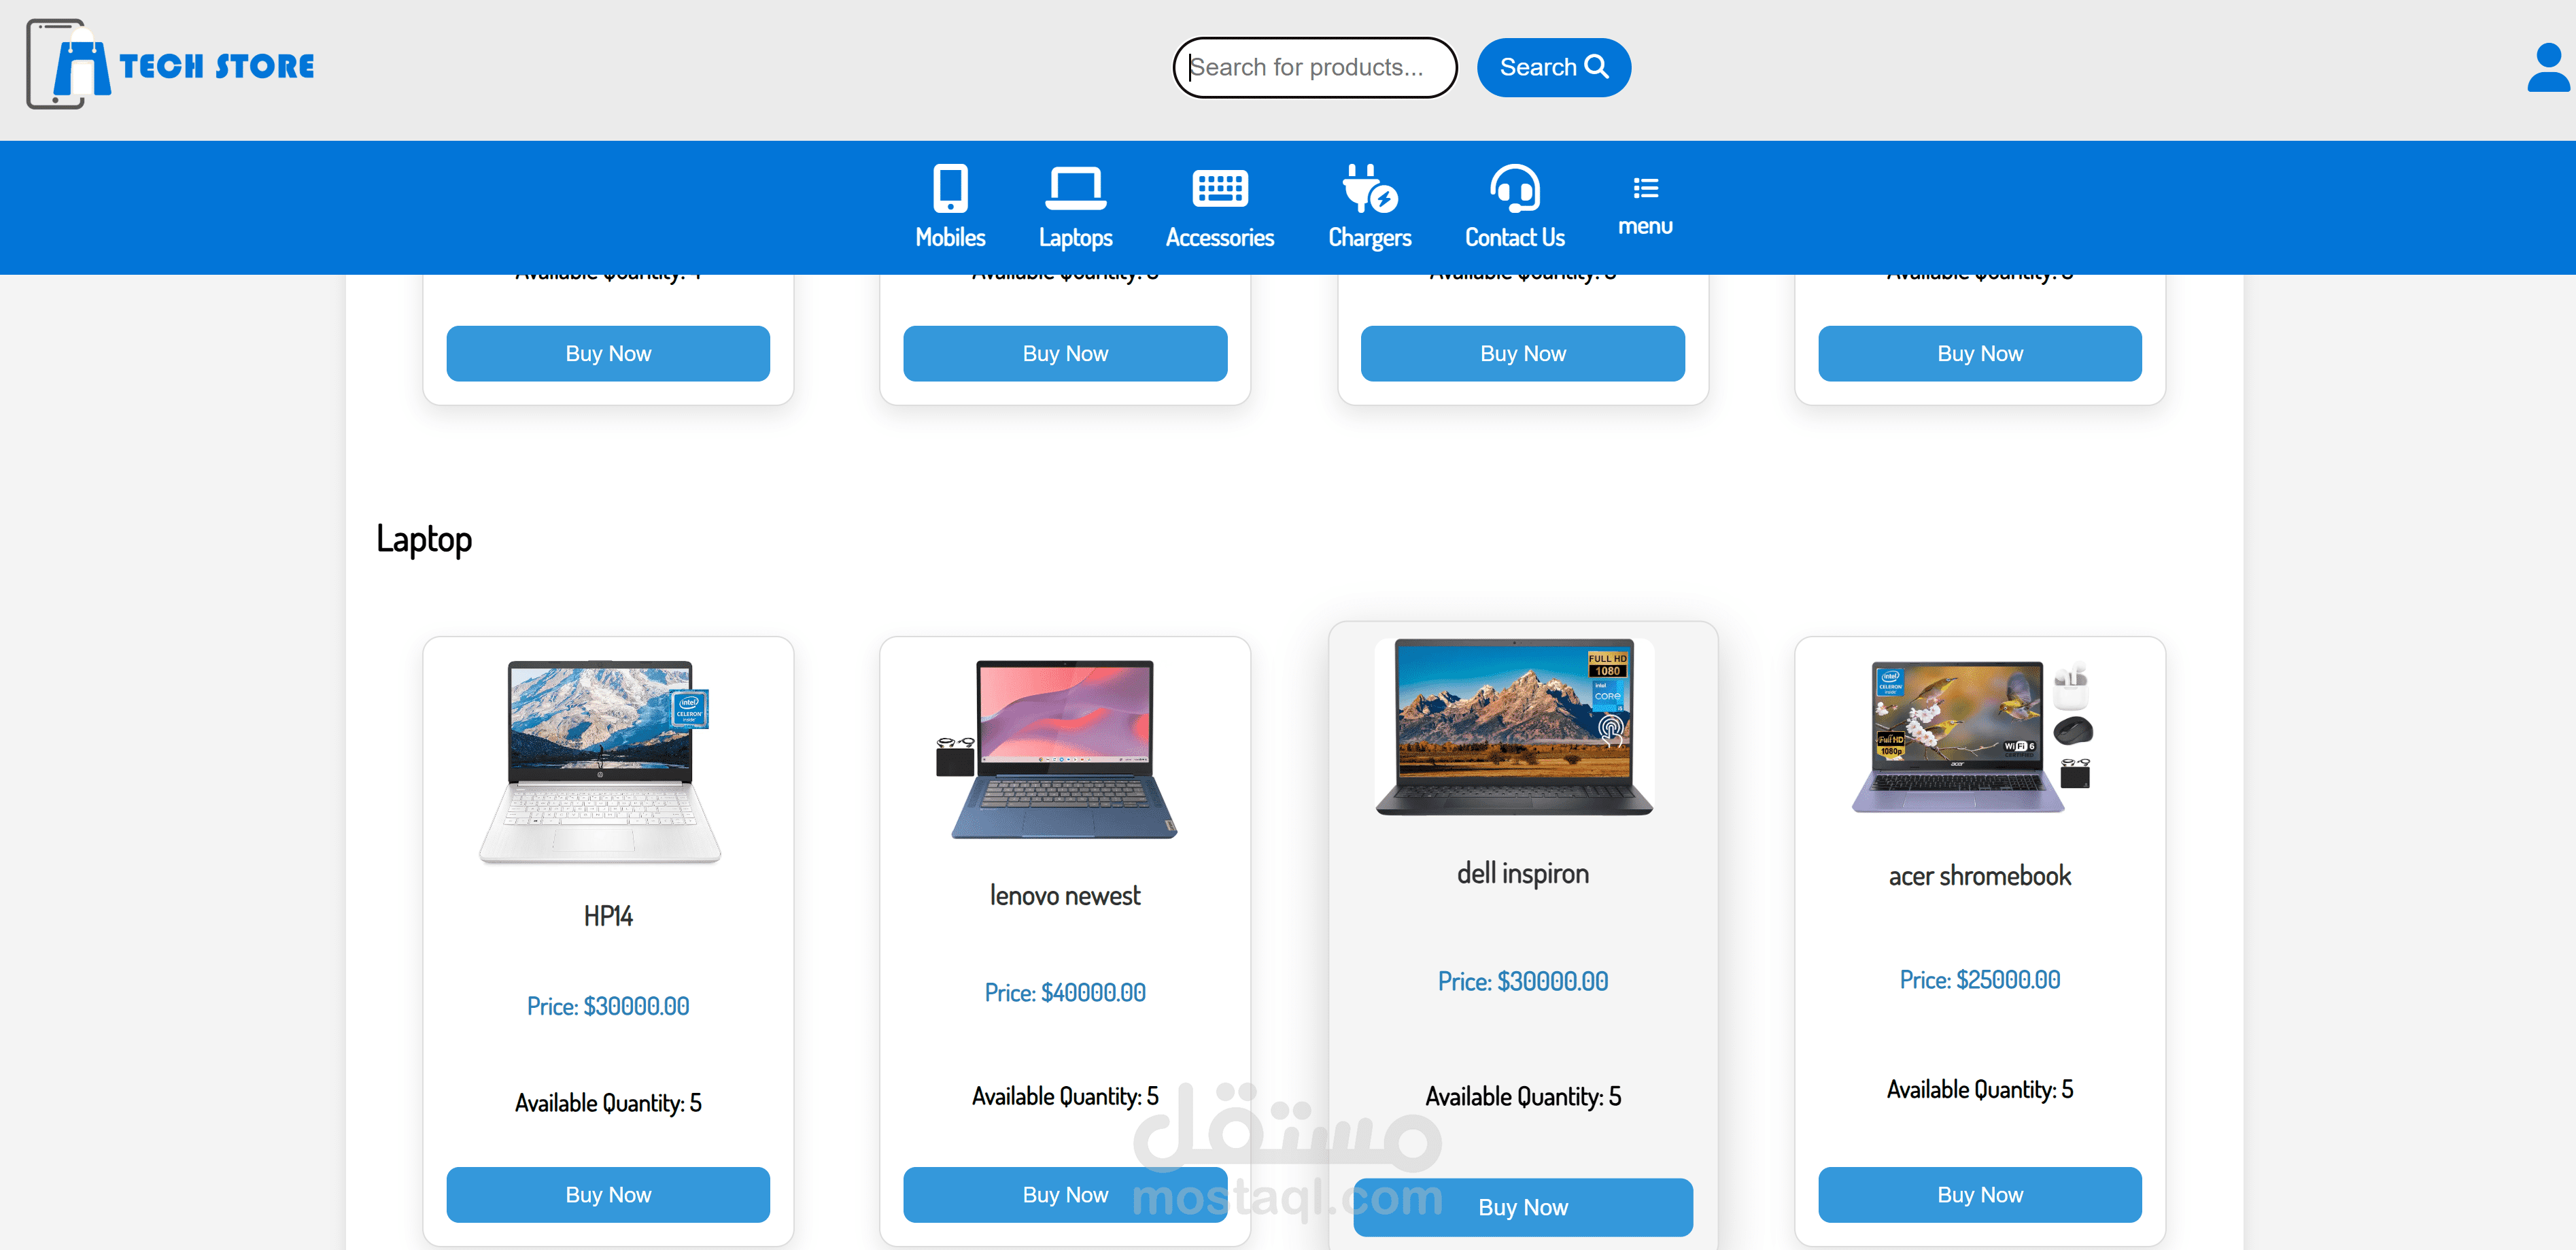View the acer shromebook product image
Image resolution: width=2576 pixels, height=1250 pixels.
point(1972,737)
